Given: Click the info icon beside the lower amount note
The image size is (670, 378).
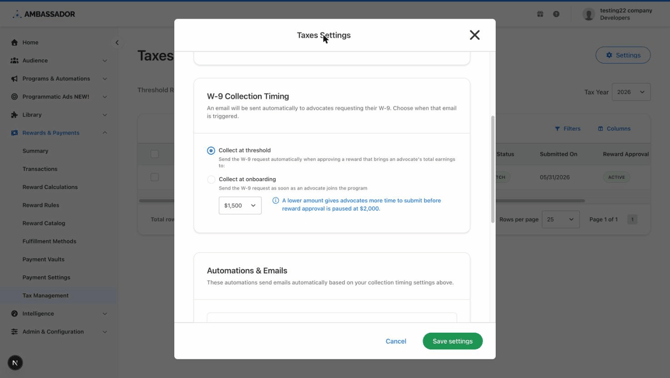Looking at the screenshot, I should tap(276, 200).
